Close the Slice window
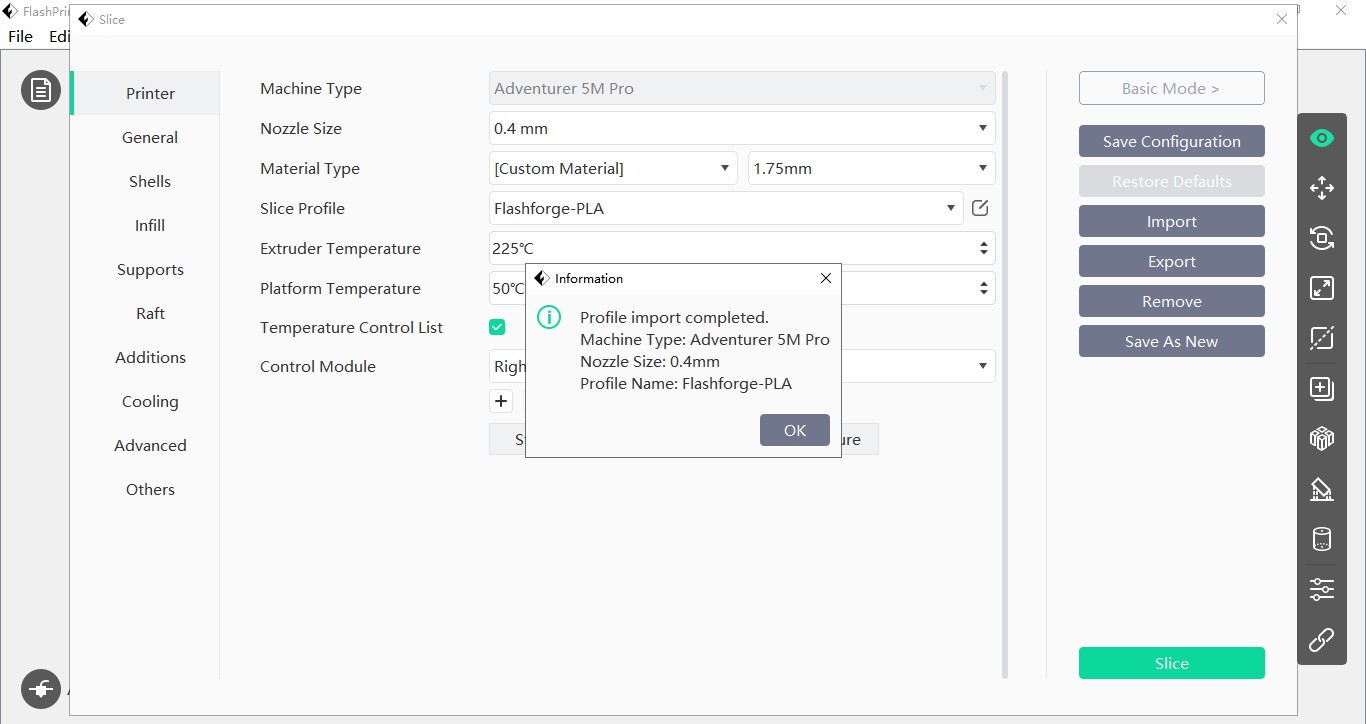This screenshot has width=1366, height=724. (1282, 19)
